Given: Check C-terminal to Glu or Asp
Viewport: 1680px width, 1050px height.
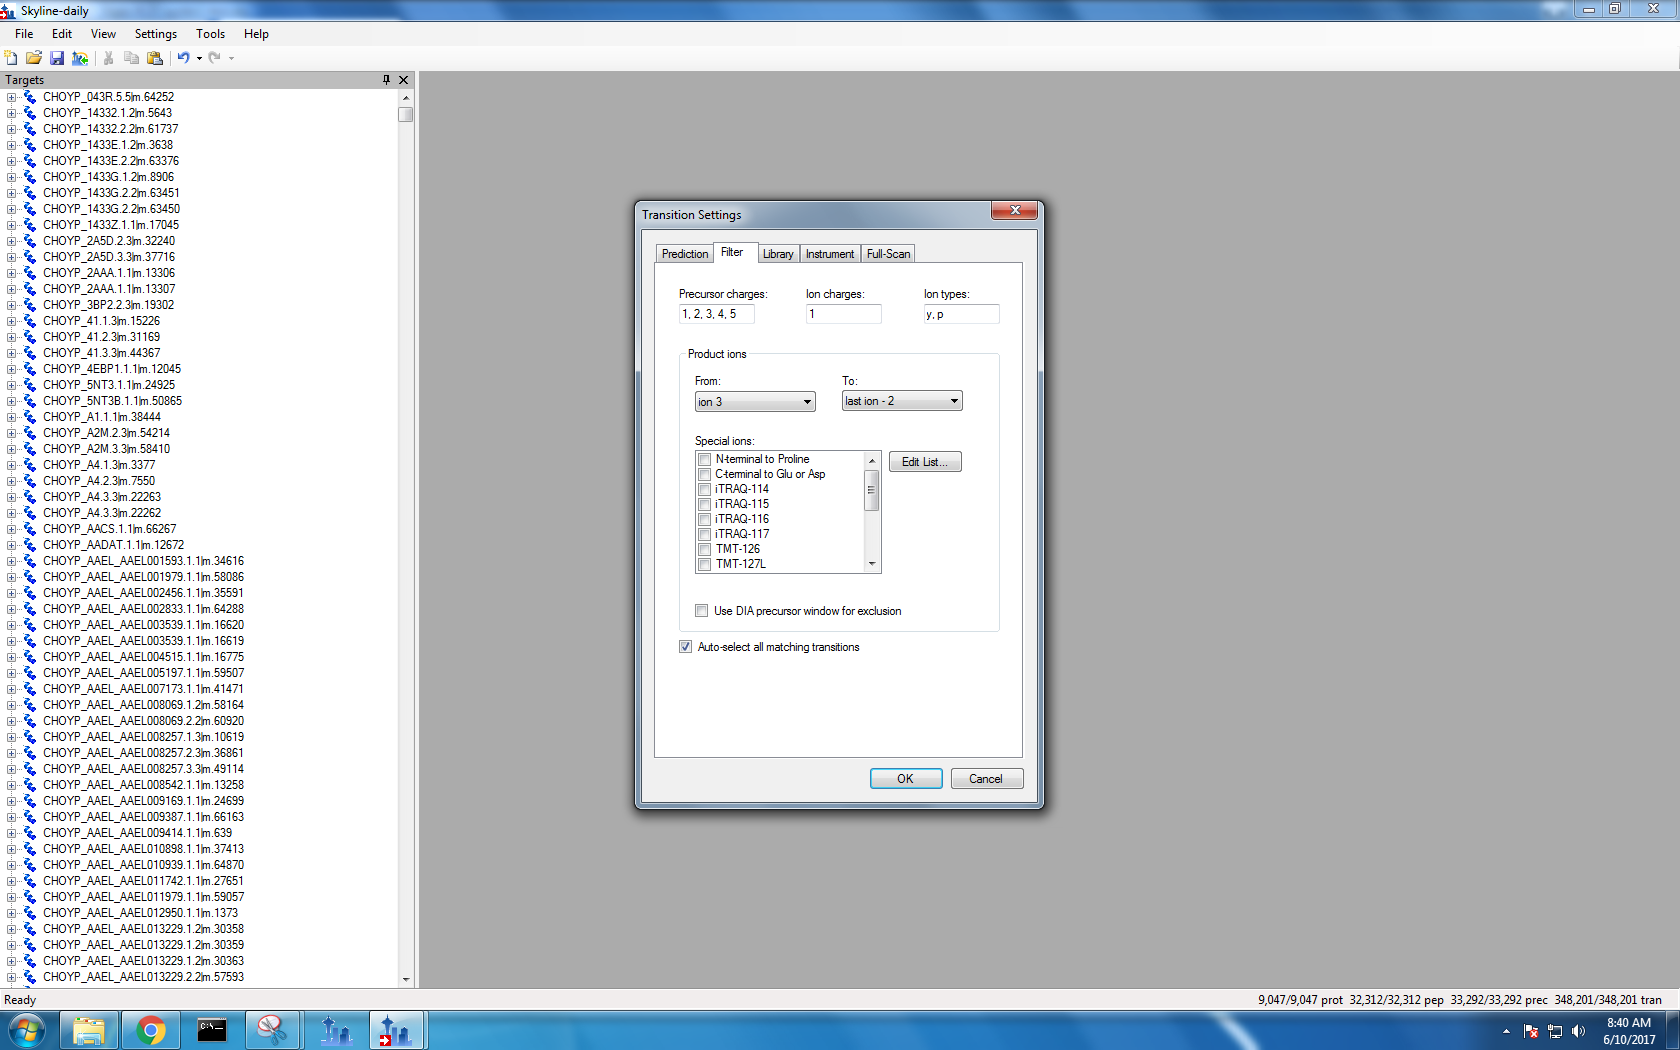Looking at the screenshot, I should click(x=704, y=475).
